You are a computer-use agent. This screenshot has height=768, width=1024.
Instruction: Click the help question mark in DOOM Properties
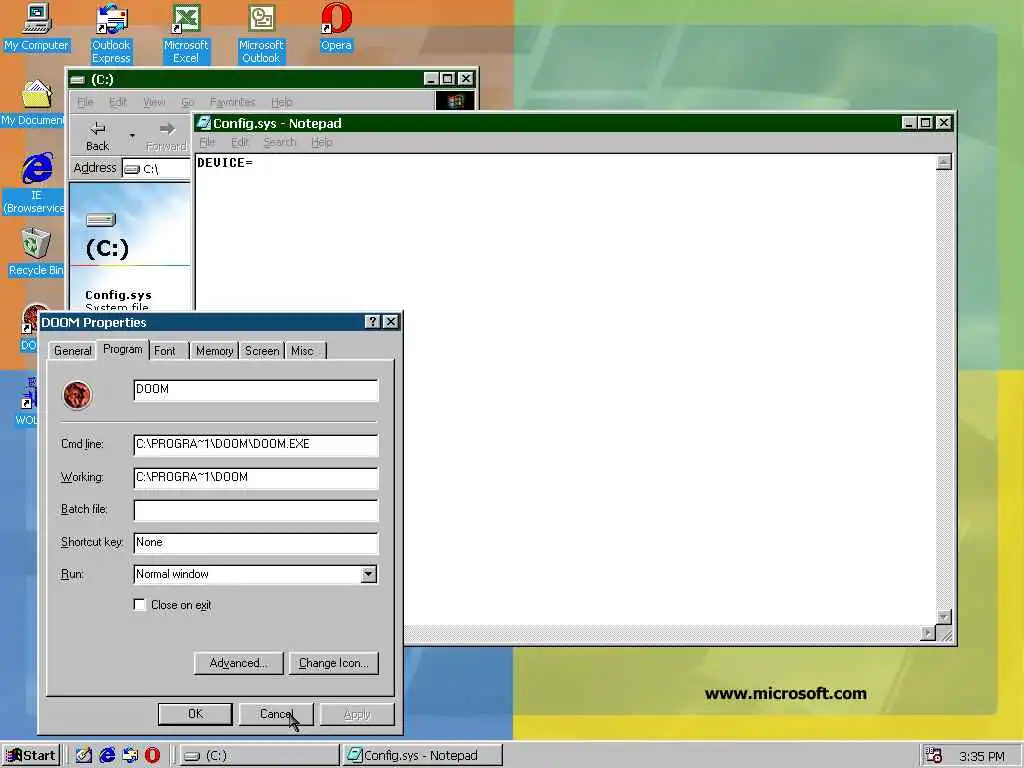point(372,321)
